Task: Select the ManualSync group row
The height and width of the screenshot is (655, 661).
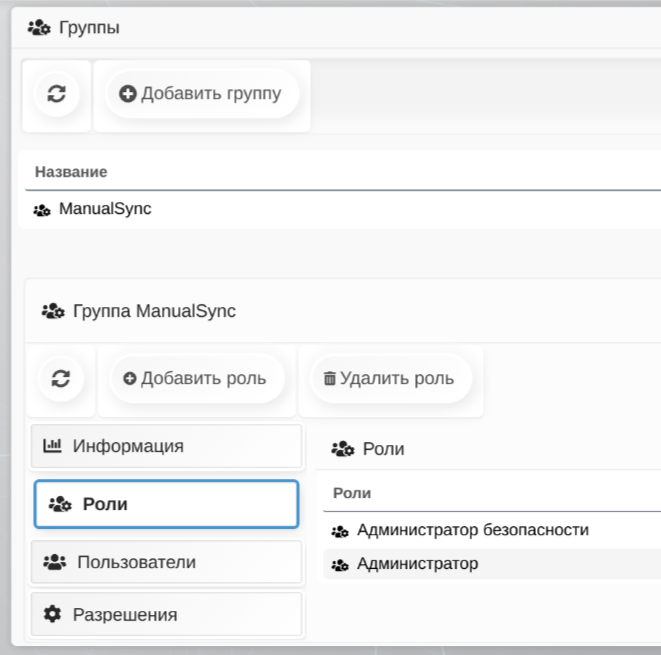Action: (x=105, y=209)
